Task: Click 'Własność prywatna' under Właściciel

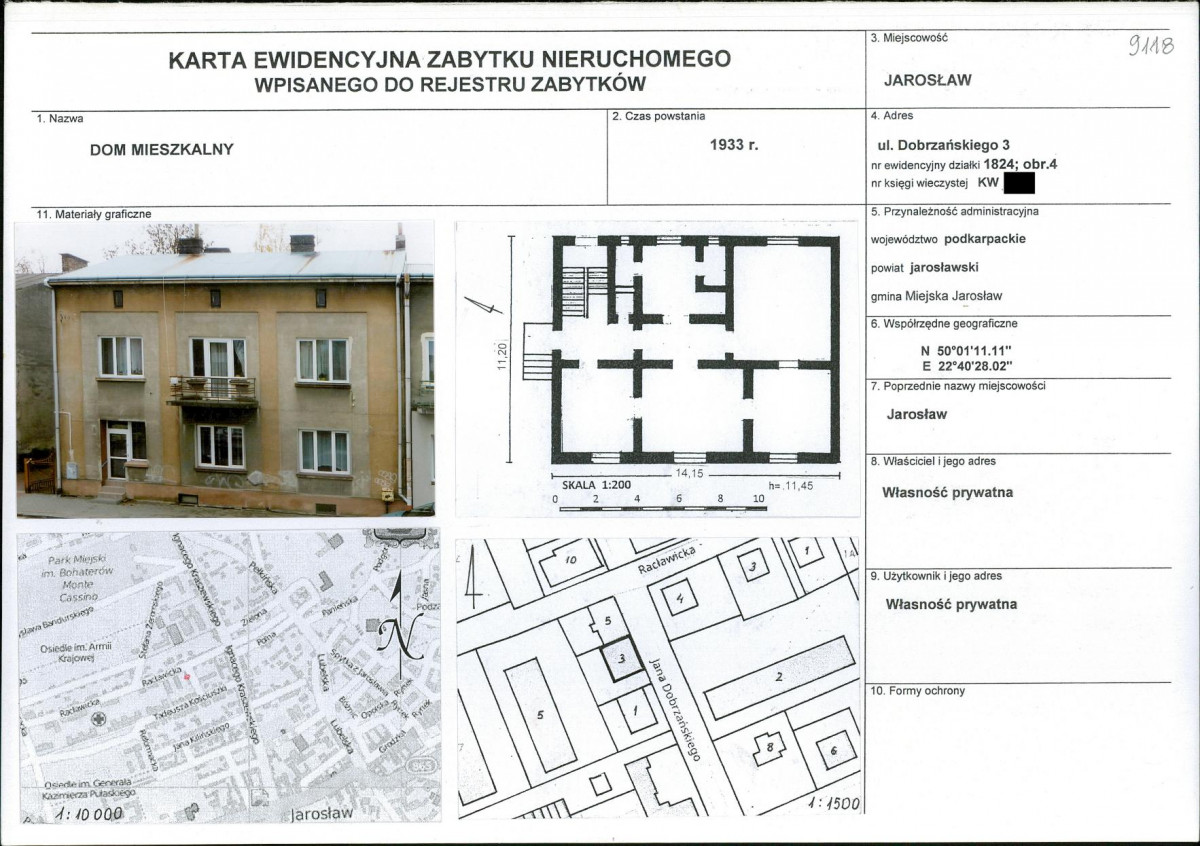Action: coord(948,492)
